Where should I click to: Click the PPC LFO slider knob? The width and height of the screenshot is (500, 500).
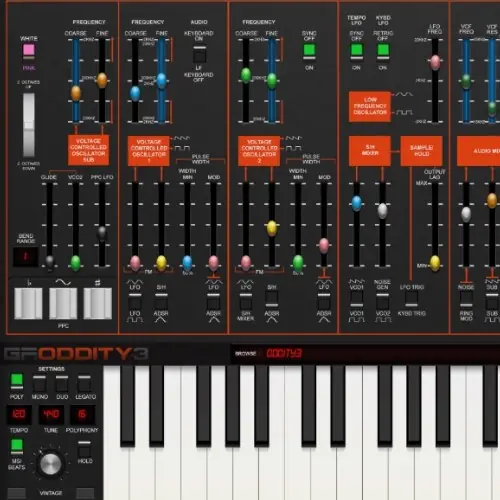coord(102,232)
